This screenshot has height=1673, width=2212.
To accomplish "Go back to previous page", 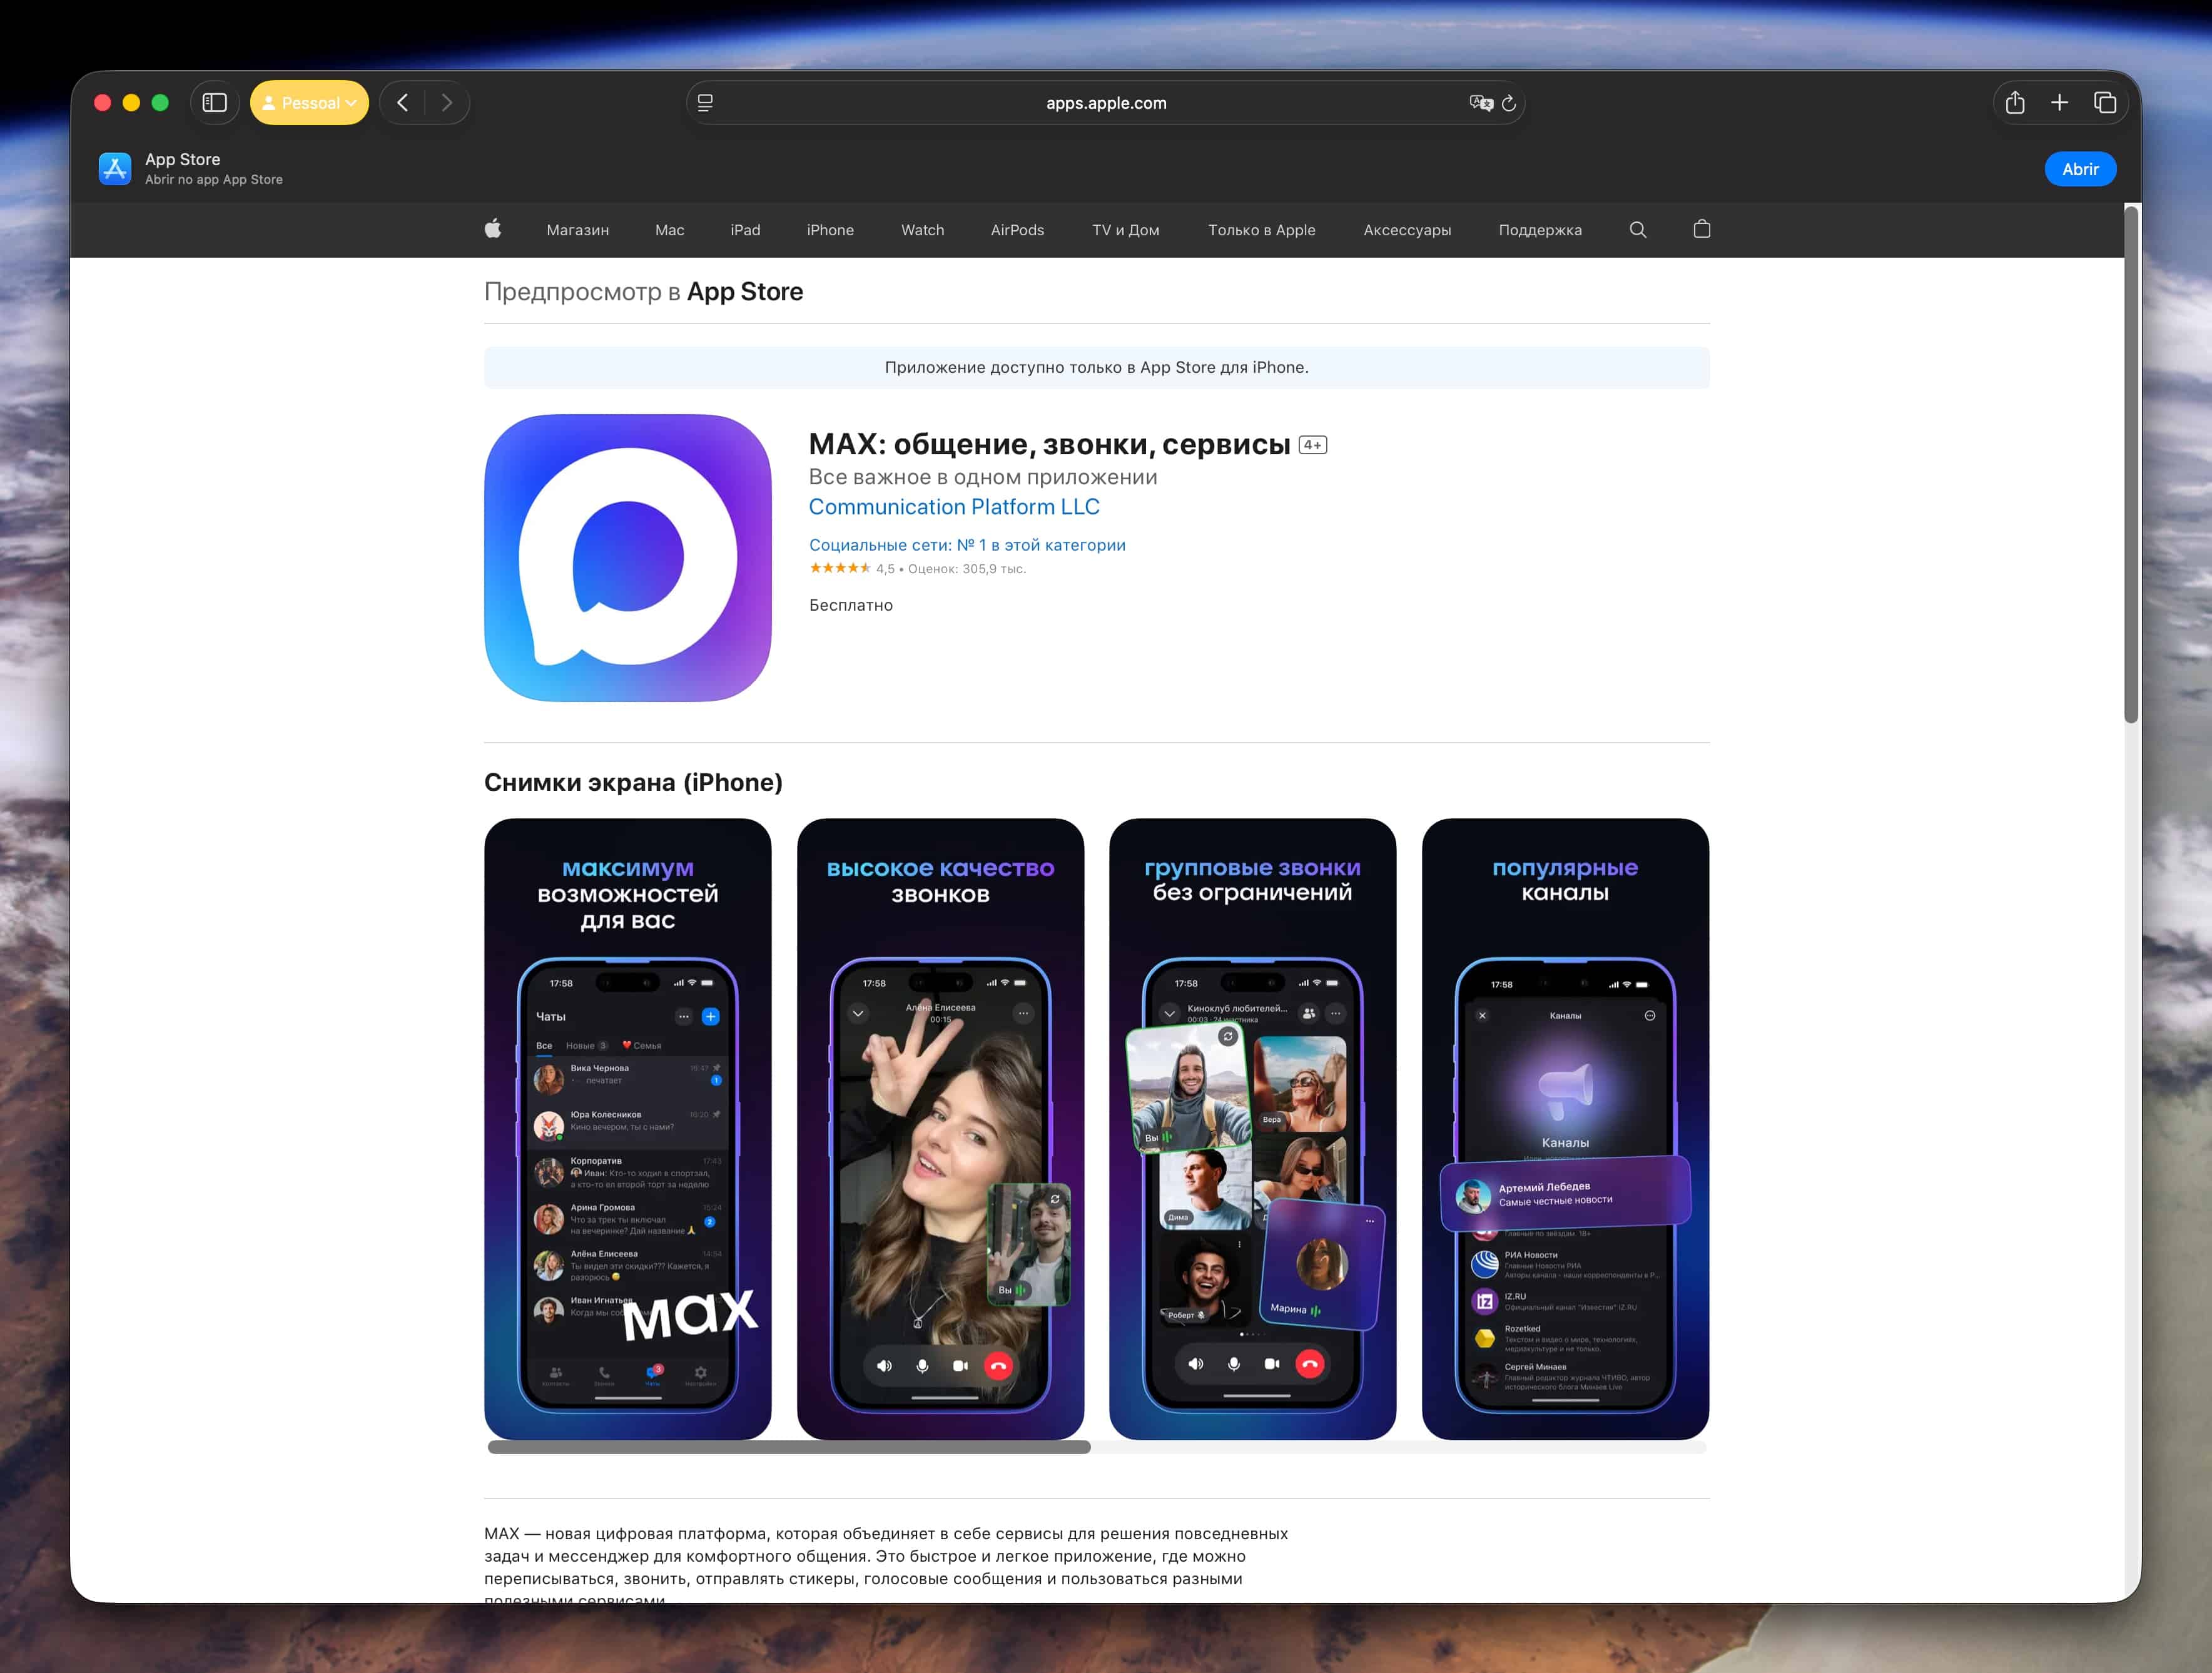I will point(403,103).
